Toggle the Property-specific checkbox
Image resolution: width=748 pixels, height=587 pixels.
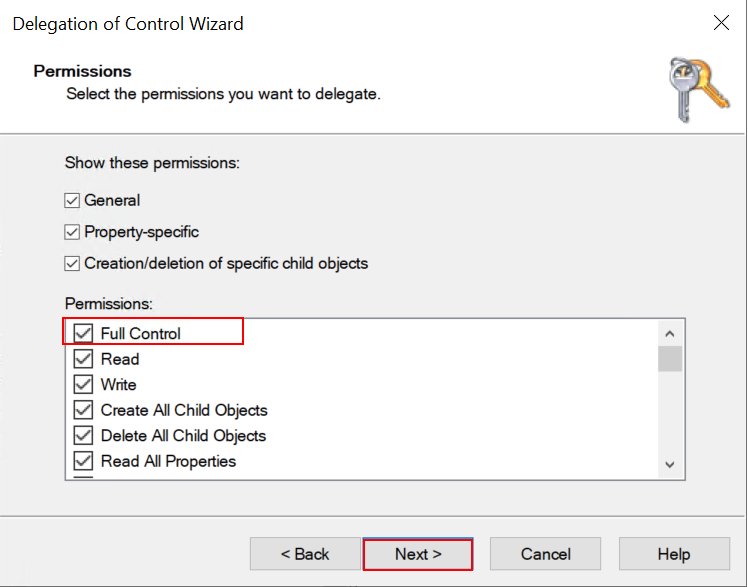pyautogui.click(x=72, y=232)
